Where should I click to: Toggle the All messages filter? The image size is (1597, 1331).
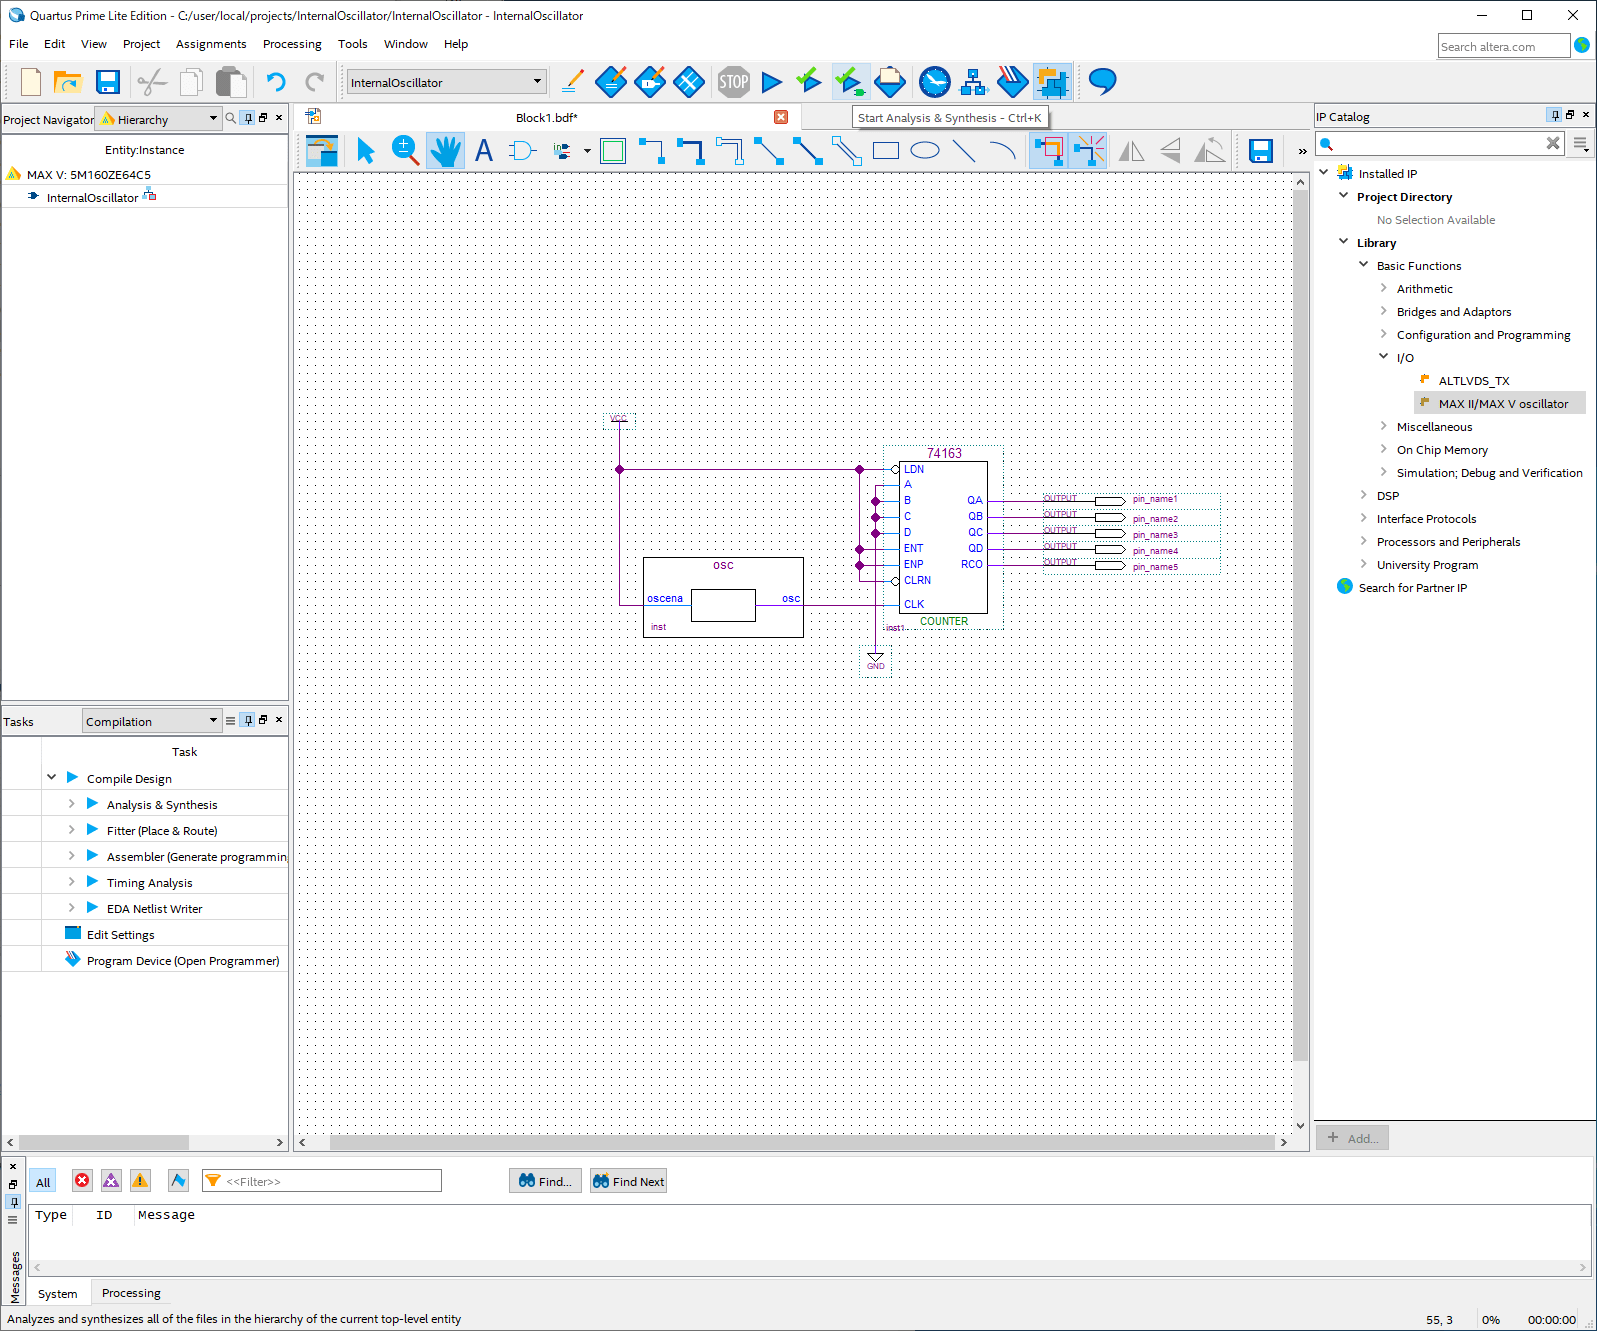tap(43, 1182)
